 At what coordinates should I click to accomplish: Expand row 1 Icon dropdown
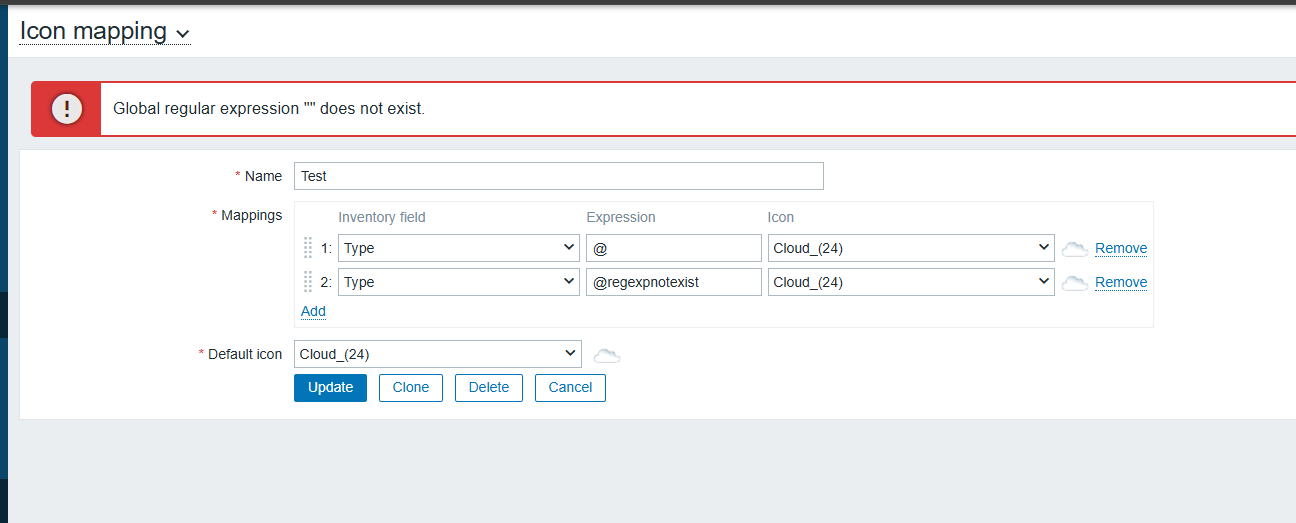click(x=910, y=248)
